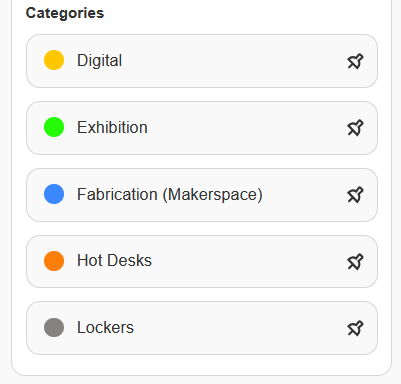This screenshot has width=401, height=384.
Task: Click the orange Hot Desks color dot
Action: [x=54, y=261]
